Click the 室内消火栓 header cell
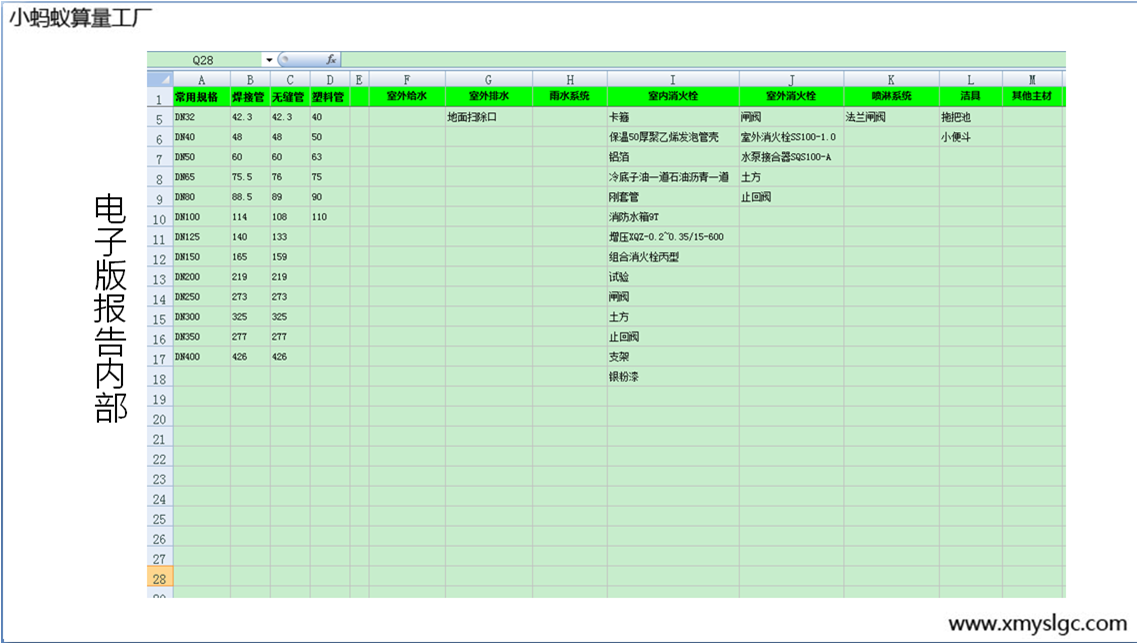 (672, 98)
